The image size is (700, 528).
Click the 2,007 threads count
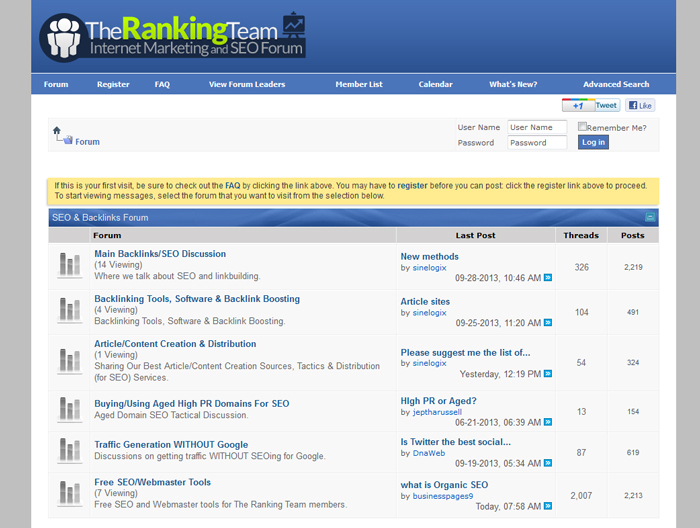click(x=581, y=495)
